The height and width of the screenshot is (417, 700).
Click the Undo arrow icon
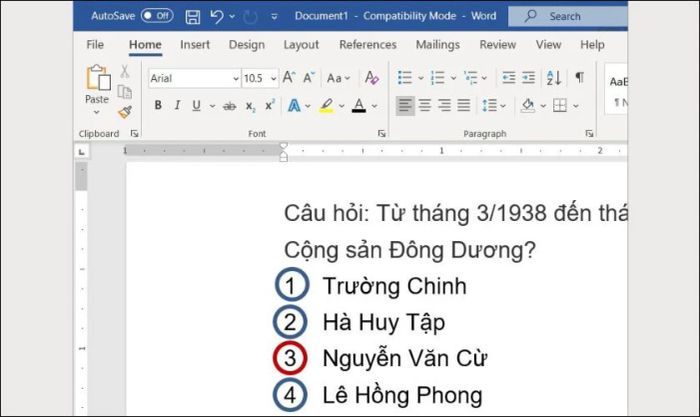(217, 16)
